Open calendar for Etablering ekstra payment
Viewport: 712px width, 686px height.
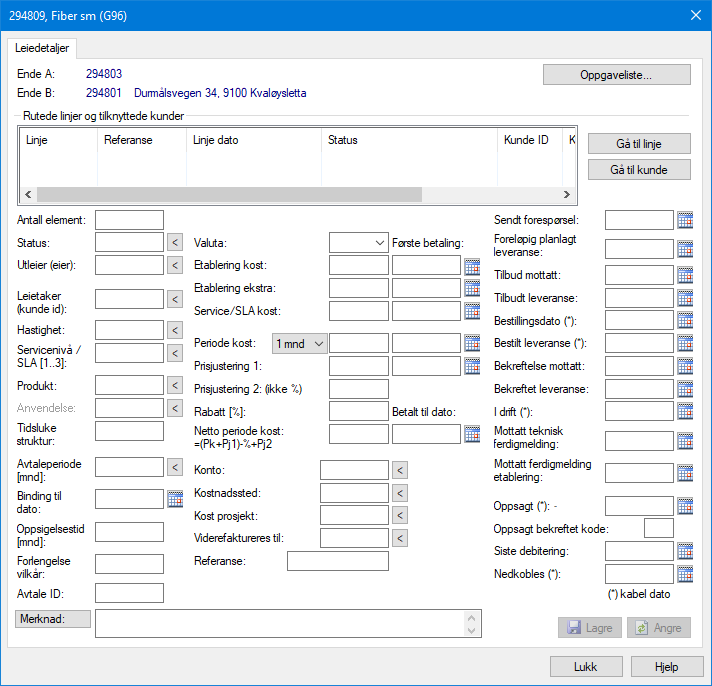click(472, 288)
